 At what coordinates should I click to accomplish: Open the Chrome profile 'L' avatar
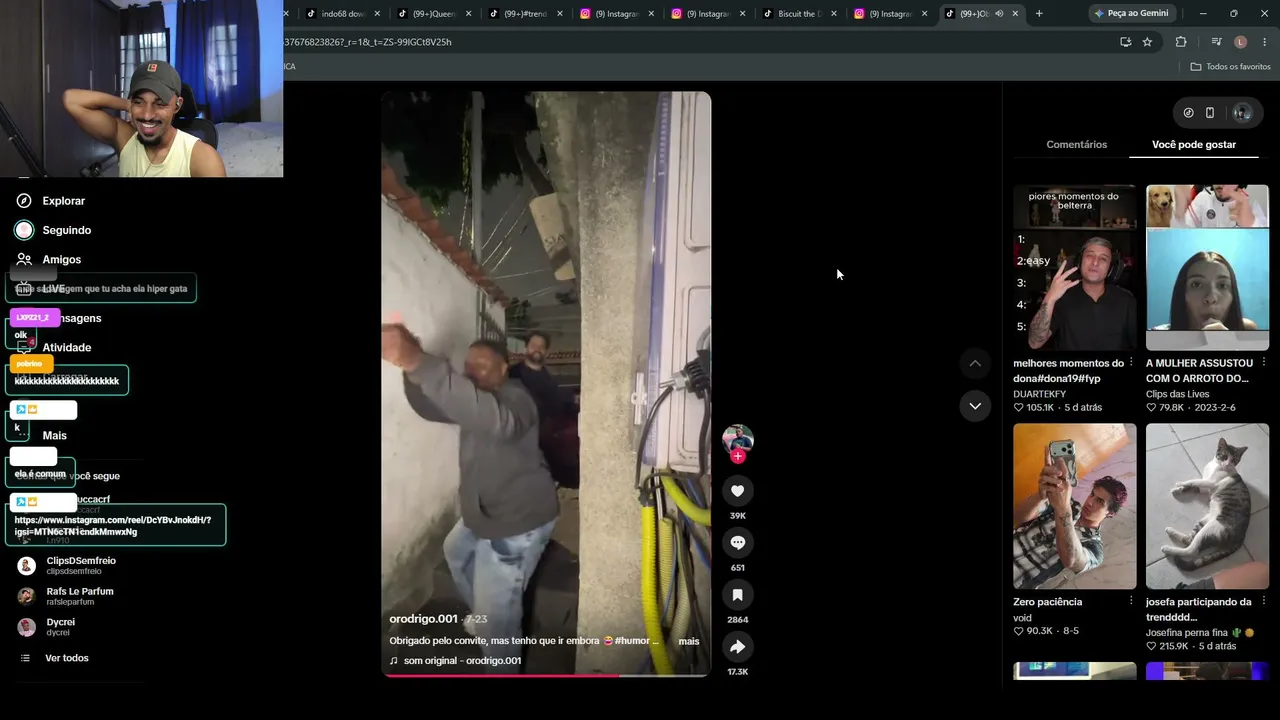pos(1241,42)
